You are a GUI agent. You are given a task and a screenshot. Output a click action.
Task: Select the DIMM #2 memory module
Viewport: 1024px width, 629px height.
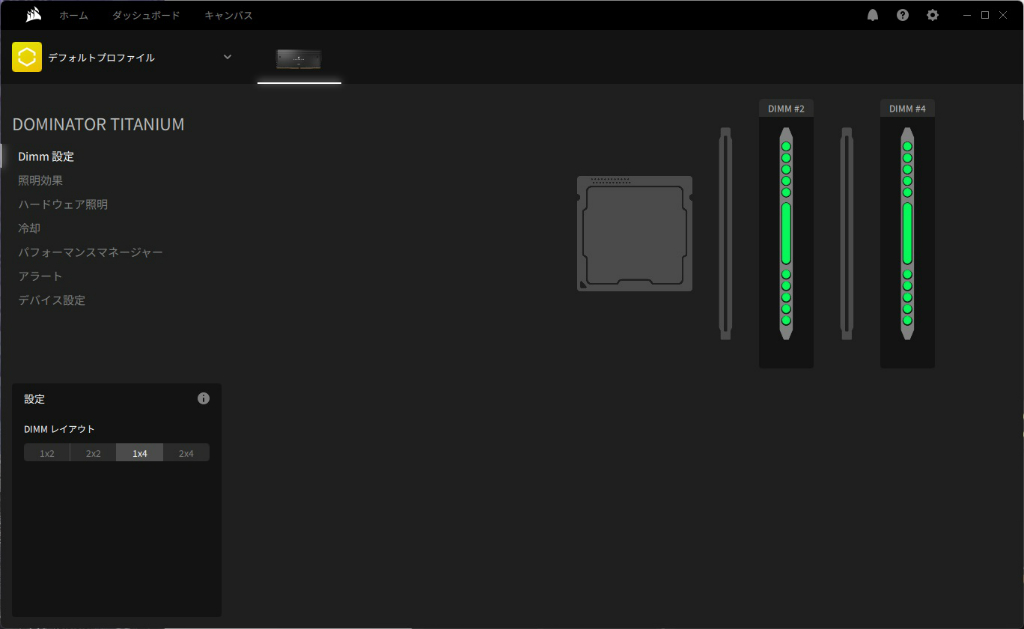pos(786,233)
